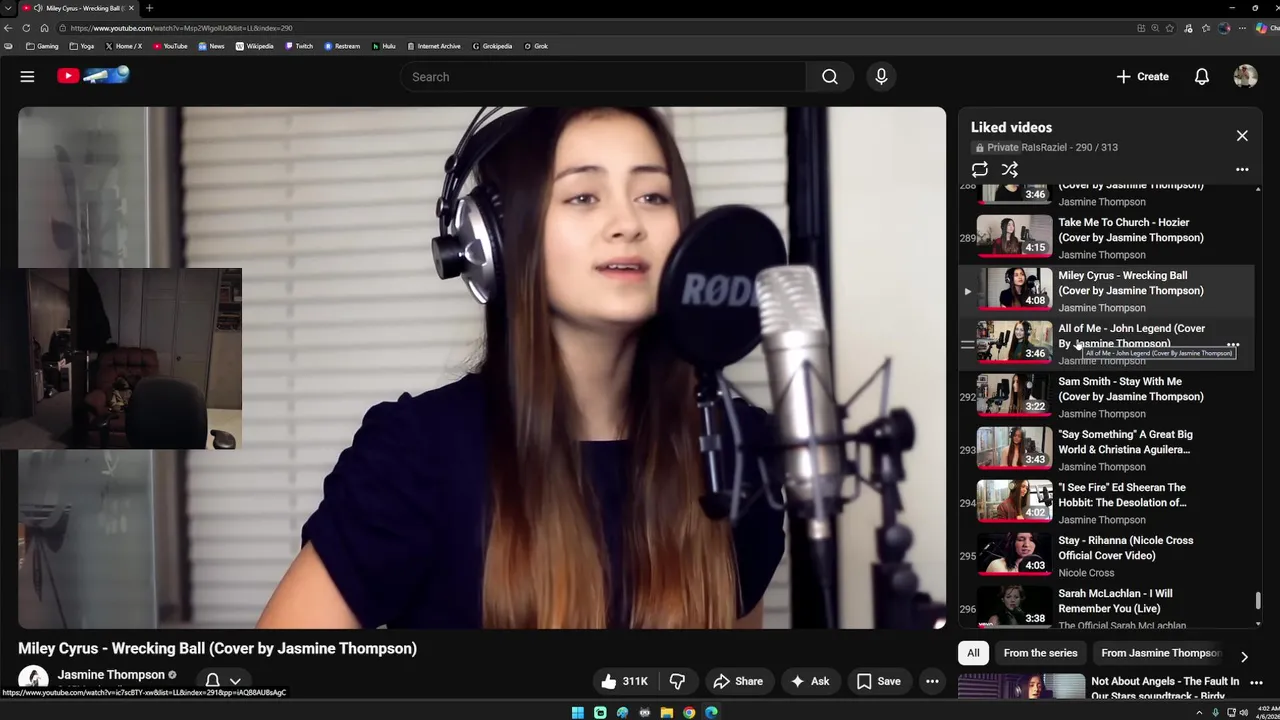Open File Explorer from taskbar
This screenshot has width=1280, height=720.
point(667,712)
